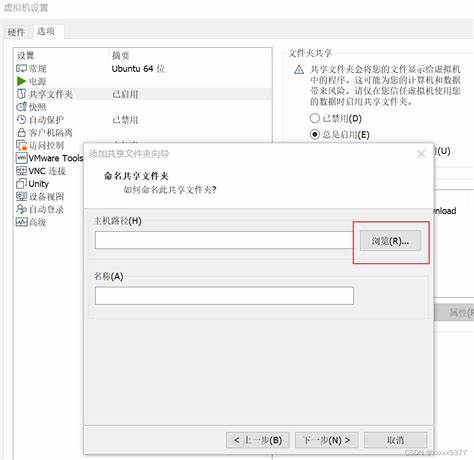This screenshot has width=474, height=460.
Task: Select the 常规 (General) settings icon
Action: click(x=21, y=69)
